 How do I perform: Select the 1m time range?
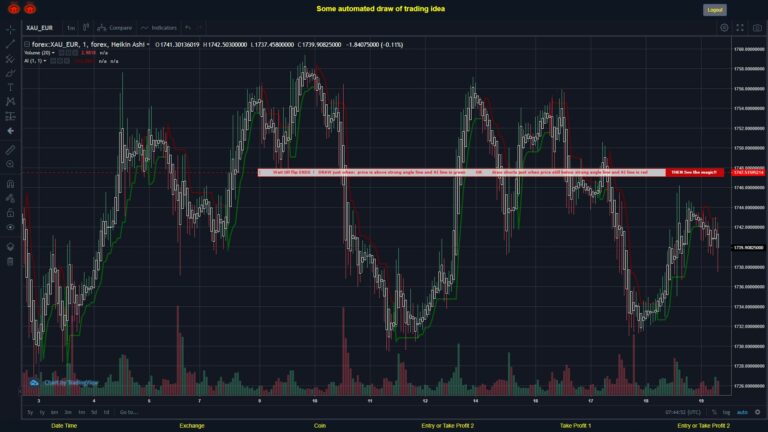pyautogui.click(x=81, y=412)
